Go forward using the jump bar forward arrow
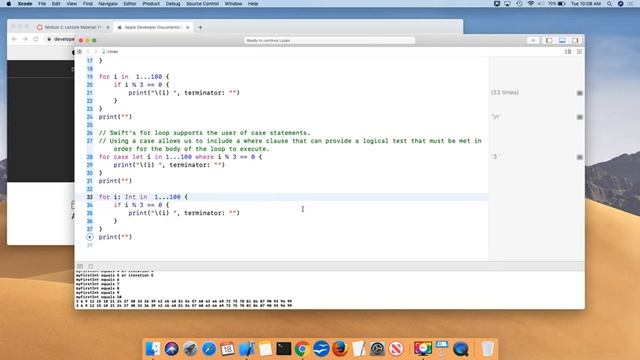The image size is (640, 360). click(x=96, y=52)
